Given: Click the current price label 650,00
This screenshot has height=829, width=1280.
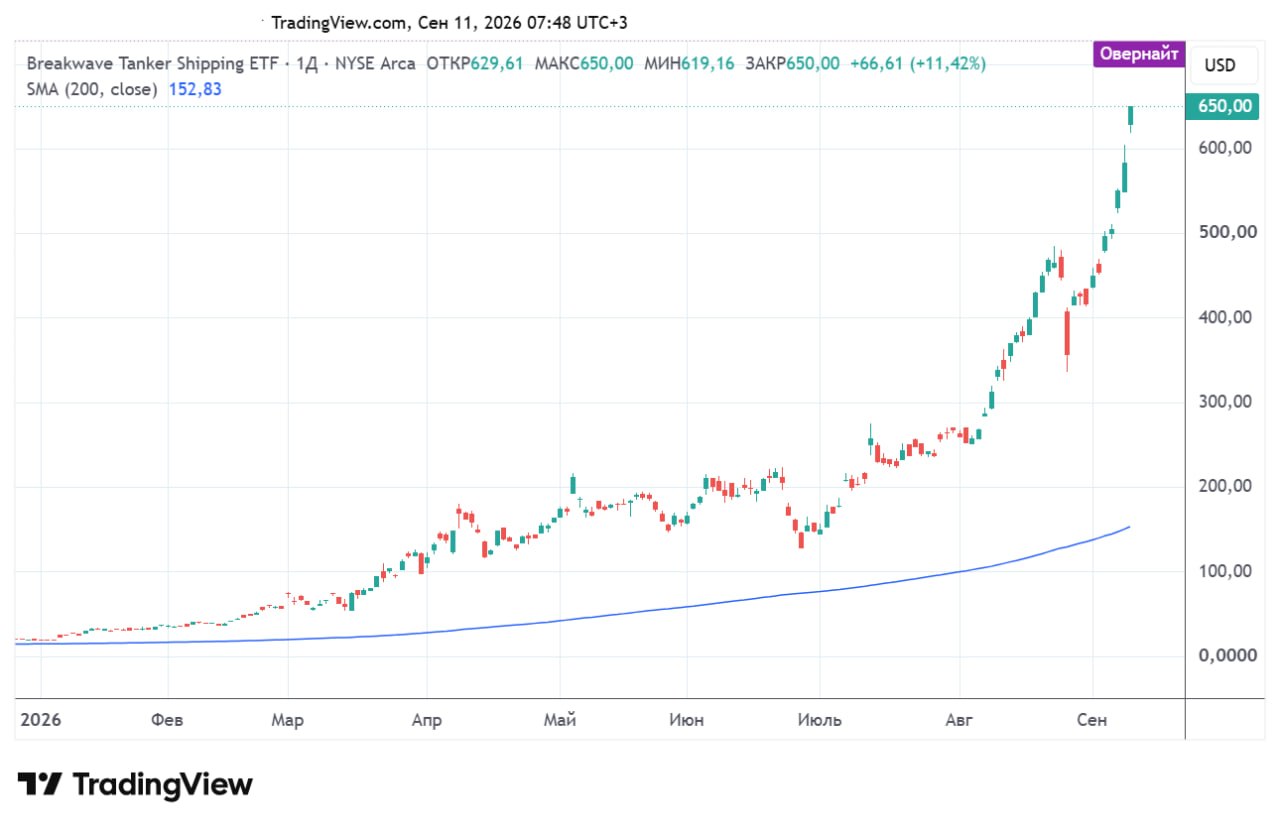Looking at the screenshot, I should [x=1221, y=106].
